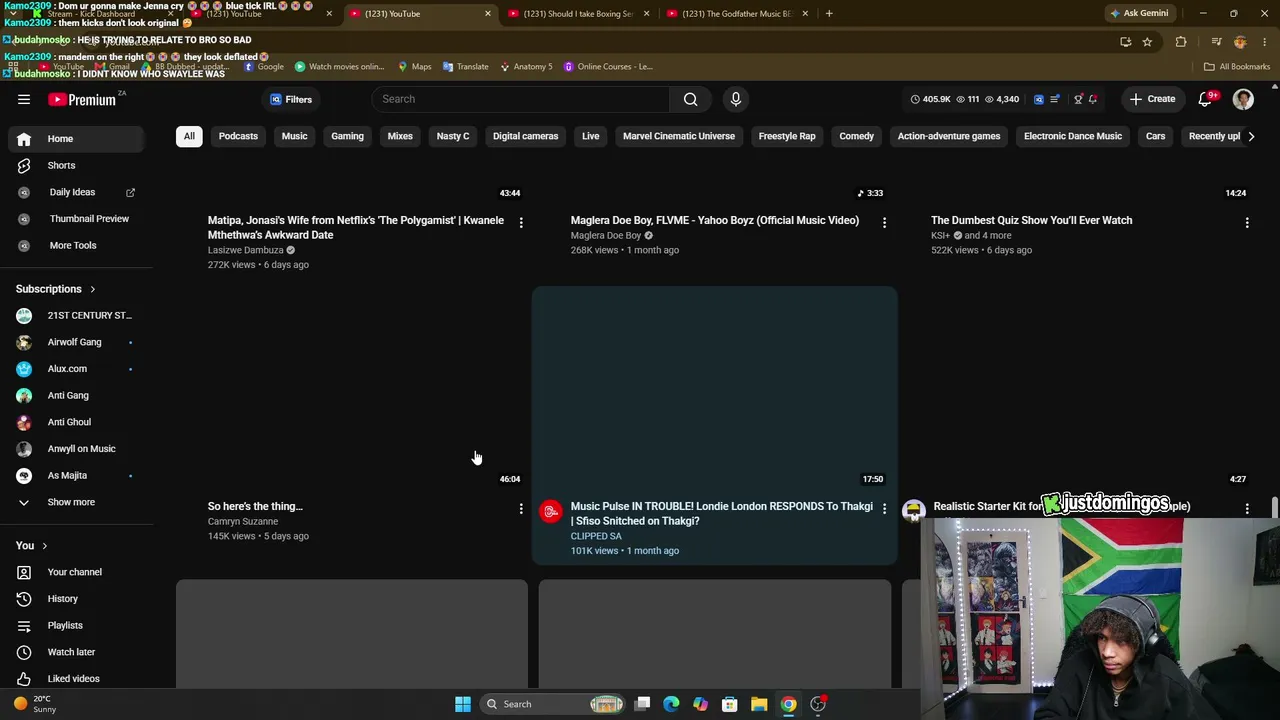Expand the You section
Viewport: 1280px width, 720px height.
pos(32,545)
